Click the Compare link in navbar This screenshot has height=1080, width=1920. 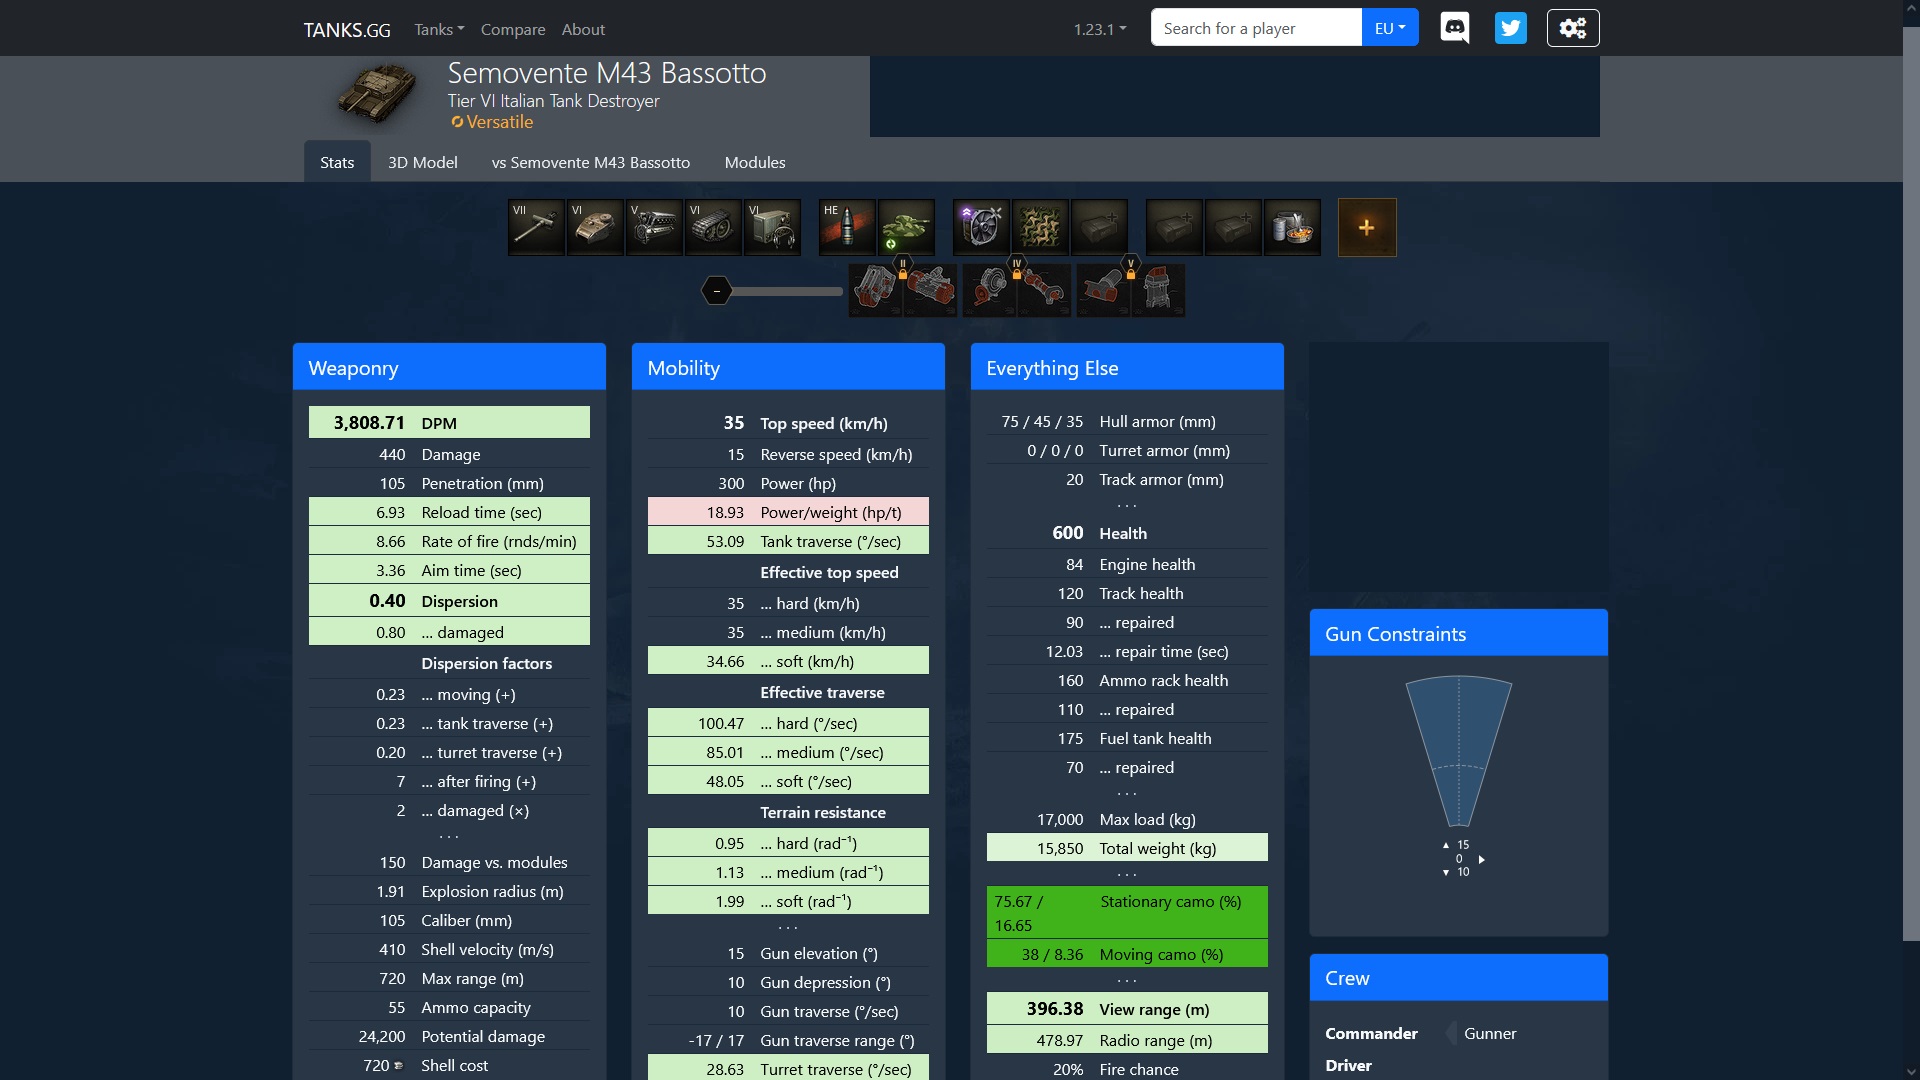(512, 29)
